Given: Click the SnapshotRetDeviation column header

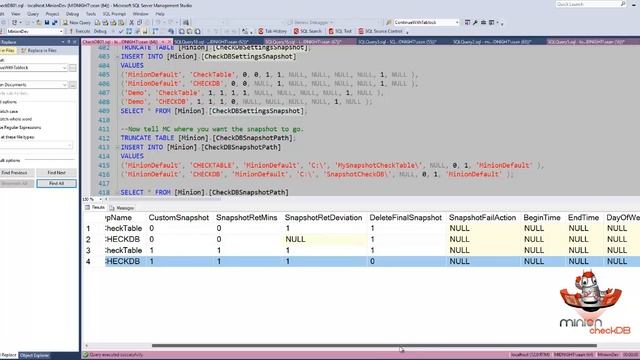Looking at the screenshot, I should point(323,218).
